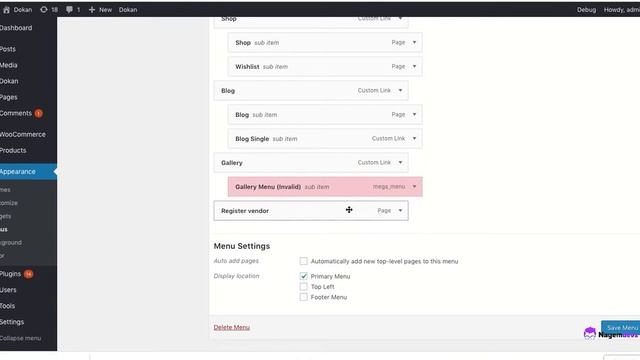Select the Blog Single sub item row
The image size is (640, 360).
(325, 139)
